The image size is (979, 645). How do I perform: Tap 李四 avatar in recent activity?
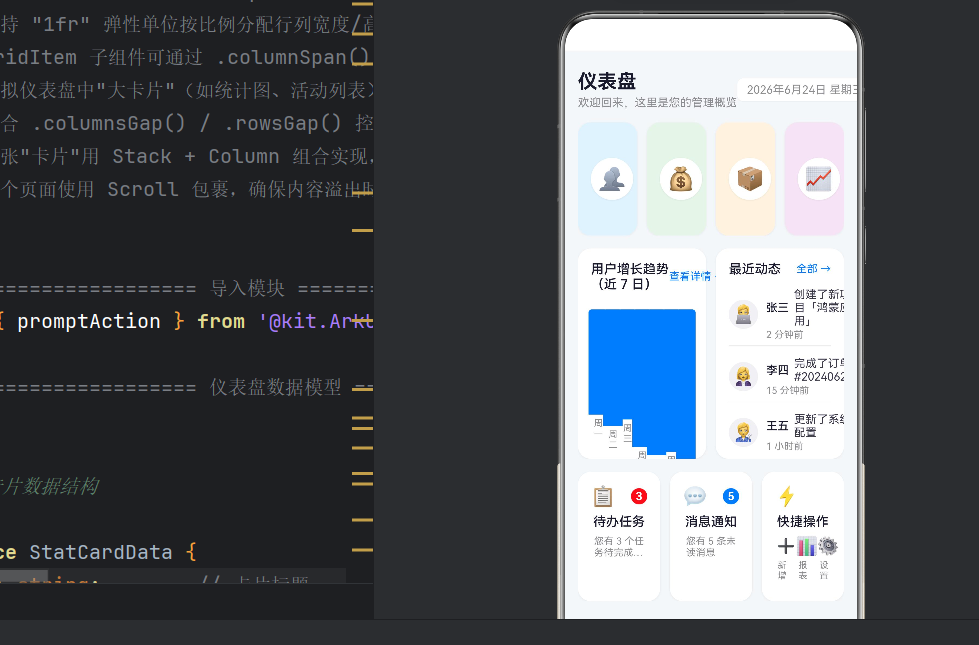(x=743, y=376)
